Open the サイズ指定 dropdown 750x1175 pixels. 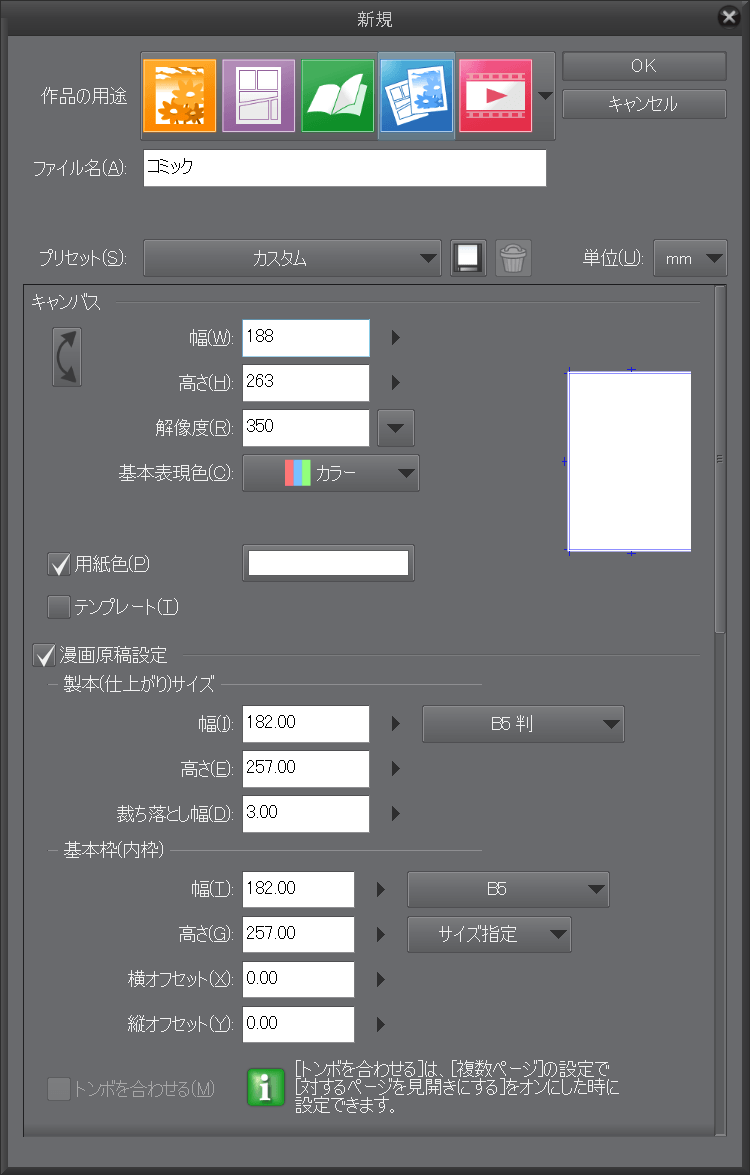[489, 935]
